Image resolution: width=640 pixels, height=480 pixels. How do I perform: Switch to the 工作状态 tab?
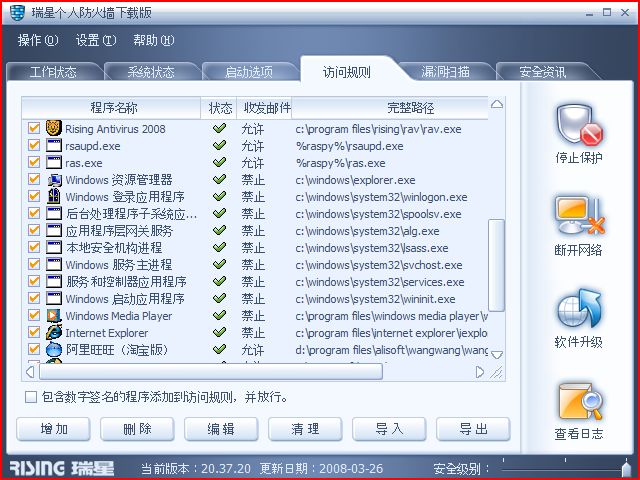click(x=53, y=72)
